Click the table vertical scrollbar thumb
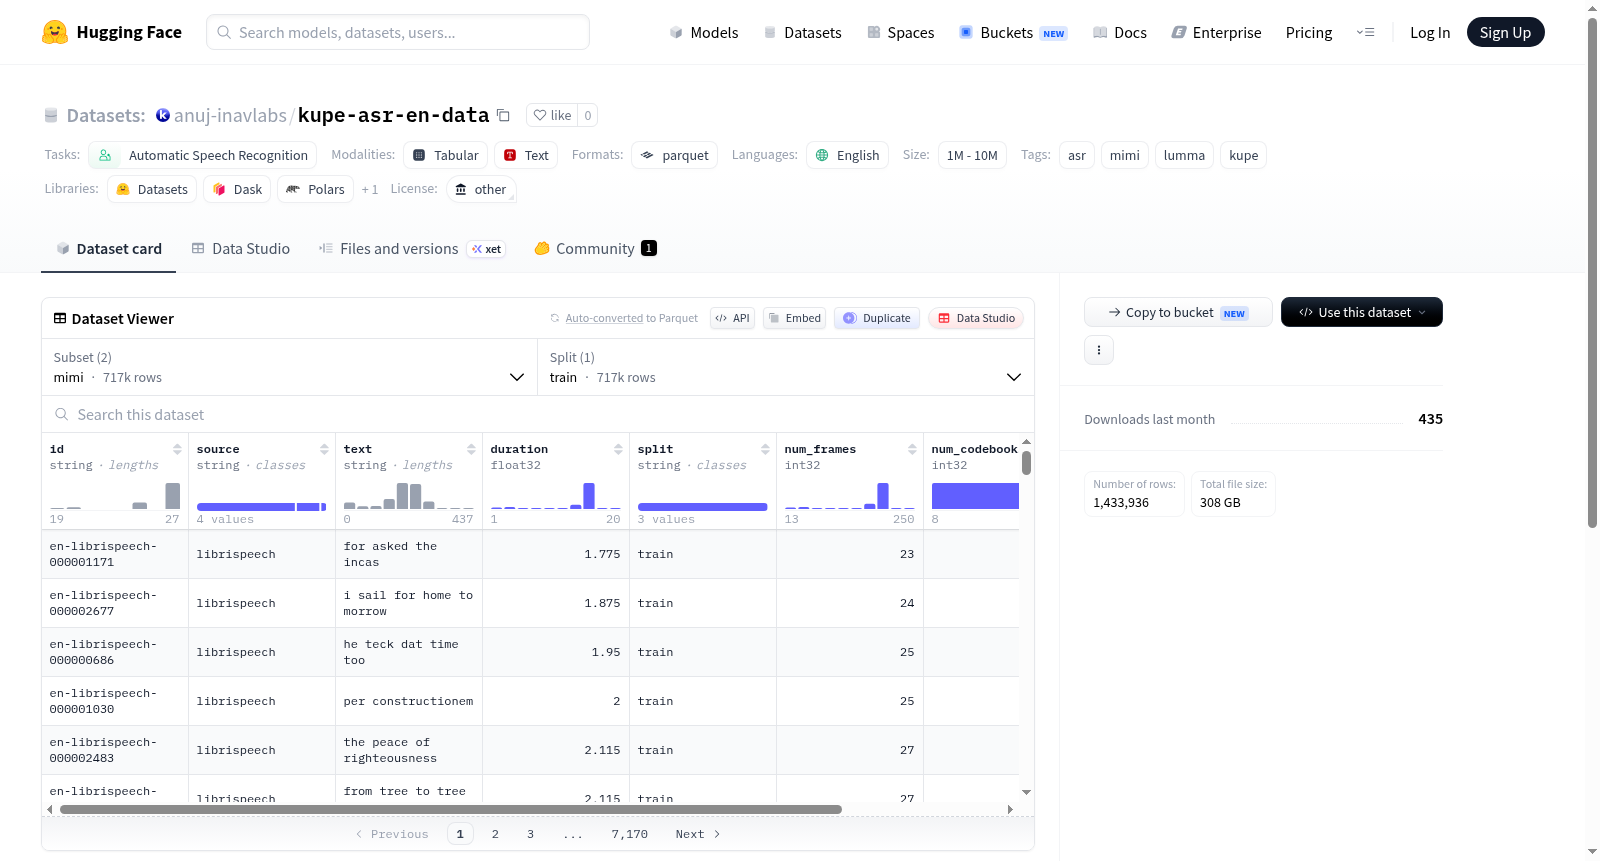The image size is (1600, 861). click(1026, 463)
